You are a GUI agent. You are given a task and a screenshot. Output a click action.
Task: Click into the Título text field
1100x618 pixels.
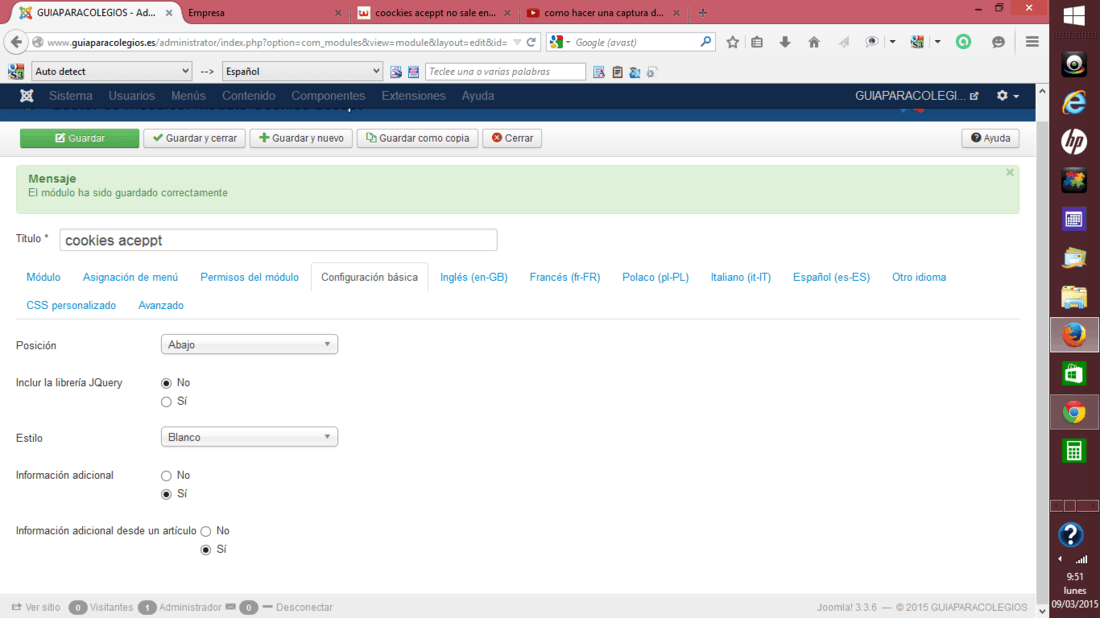tap(279, 240)
